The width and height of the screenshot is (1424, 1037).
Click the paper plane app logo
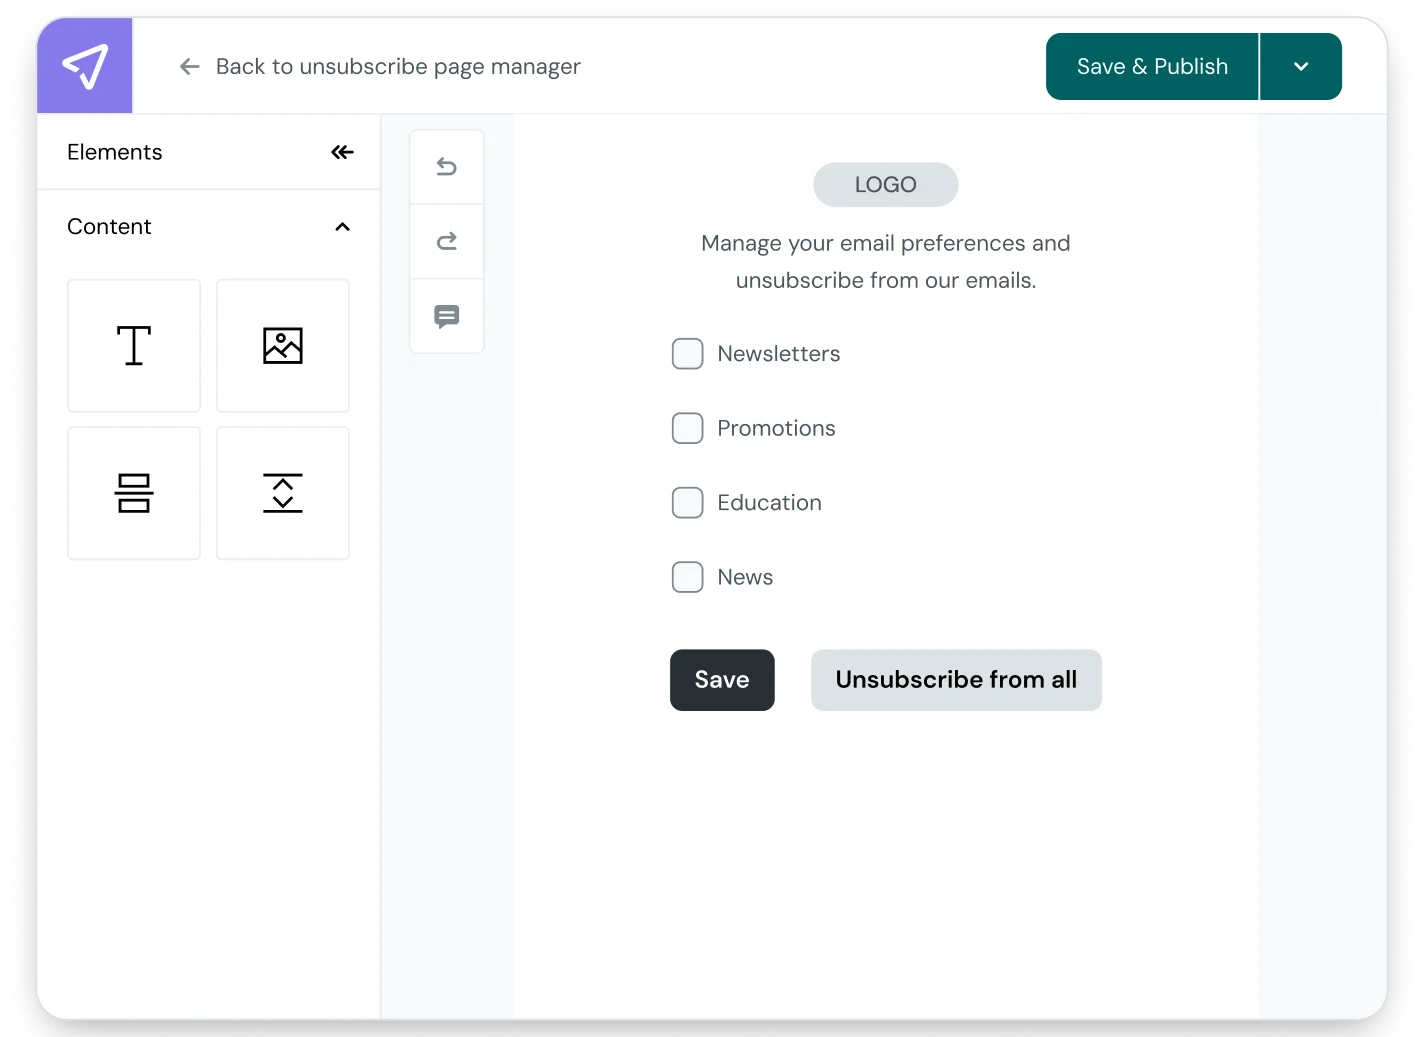click(84, 66)
